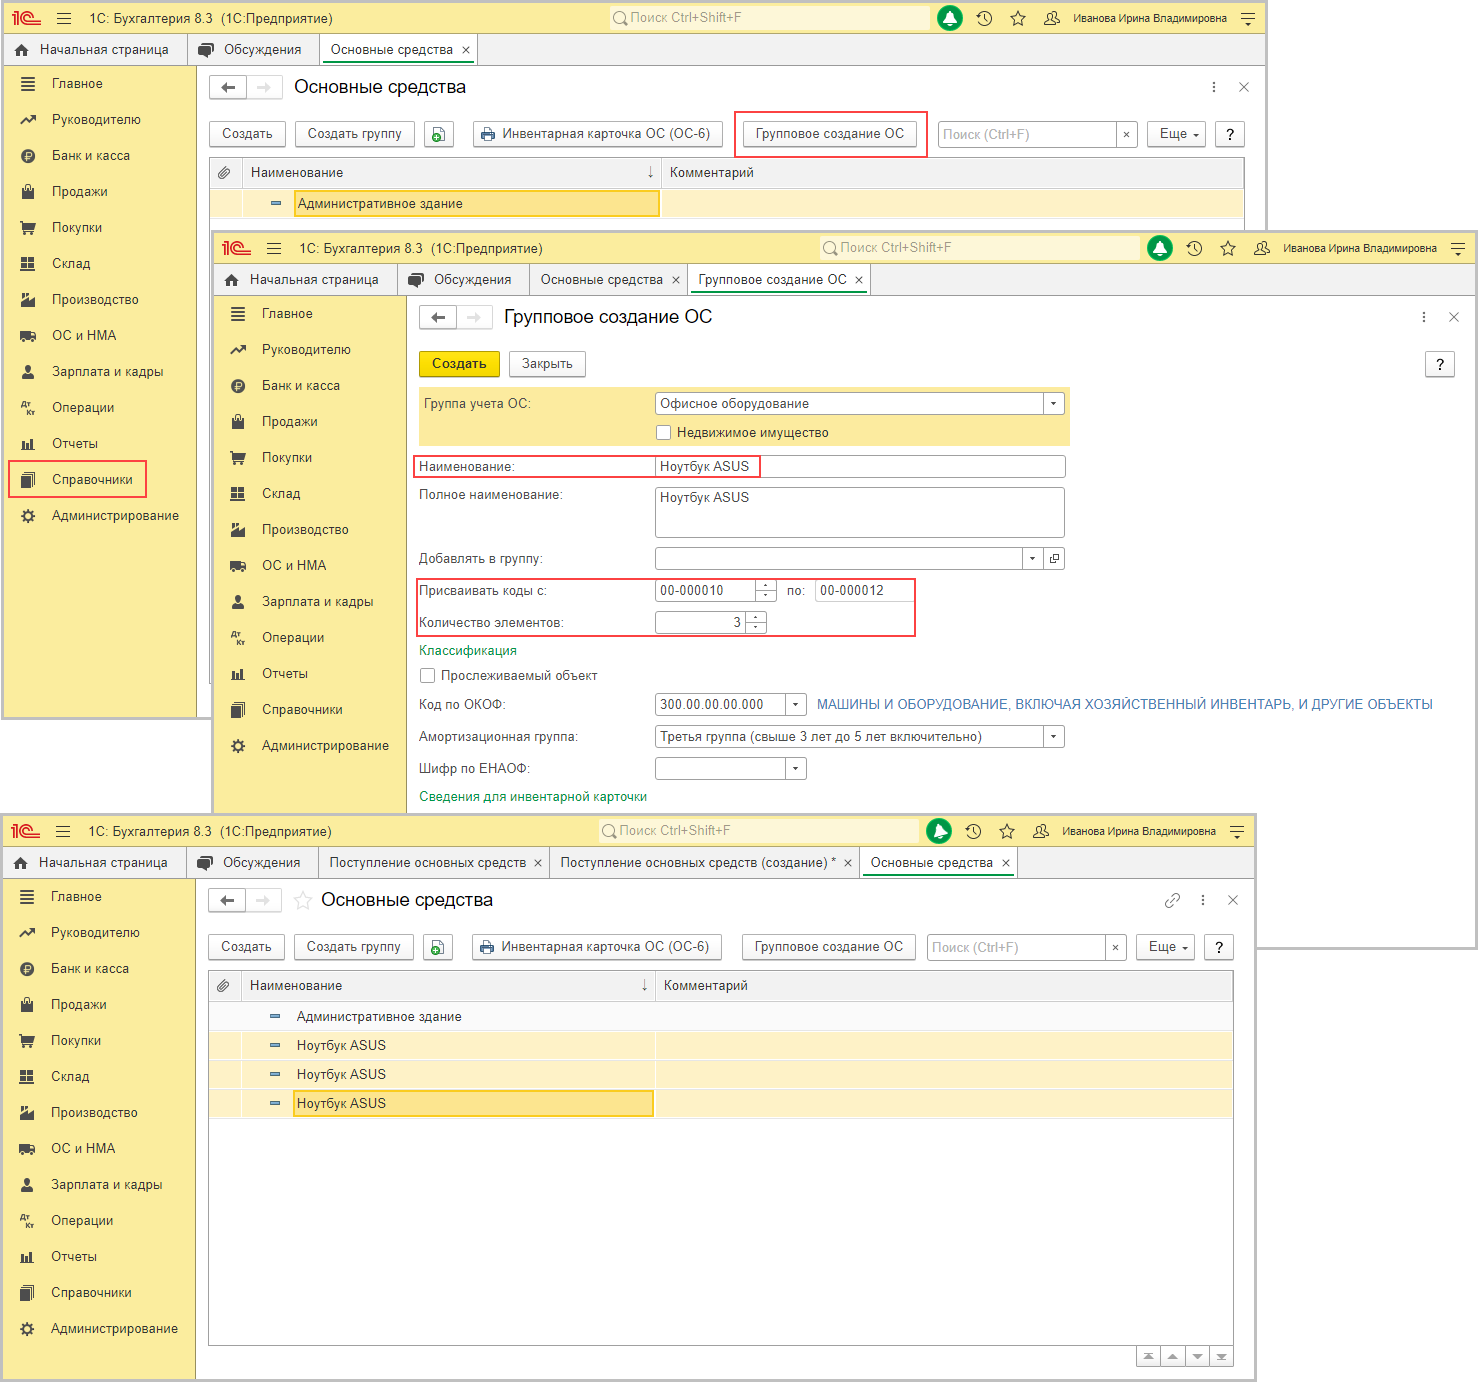This screenshot has width=1478, height=1382.
Task: Open Еще menu in top window
Action: tap(1177, 134)
